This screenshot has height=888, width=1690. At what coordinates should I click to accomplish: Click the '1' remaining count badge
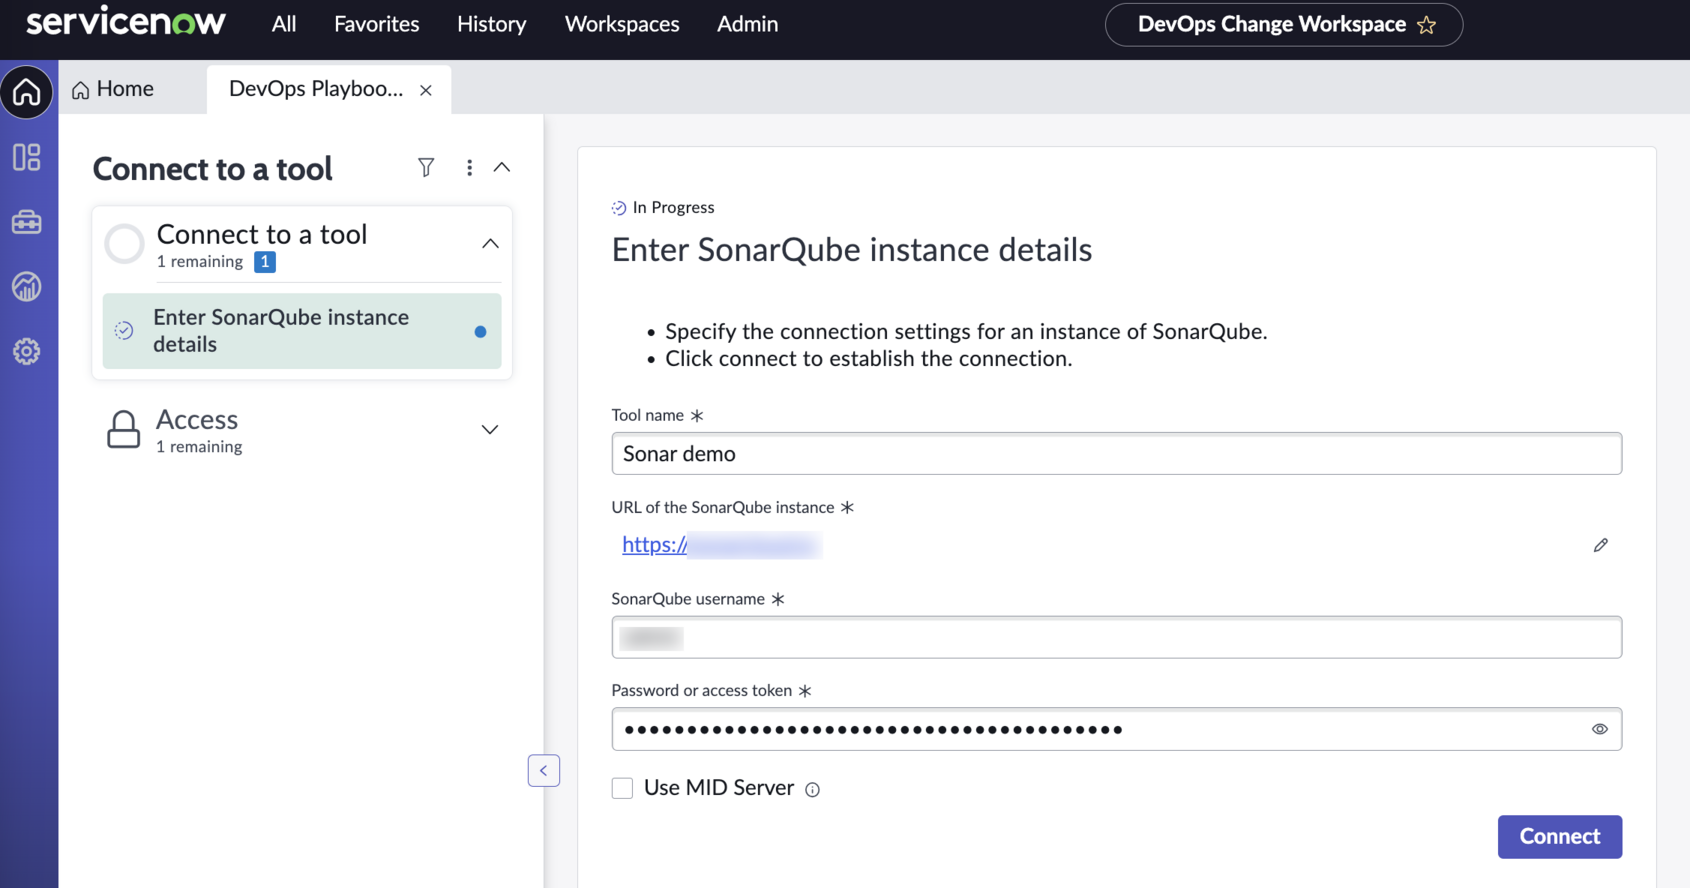tap(265, 262)
